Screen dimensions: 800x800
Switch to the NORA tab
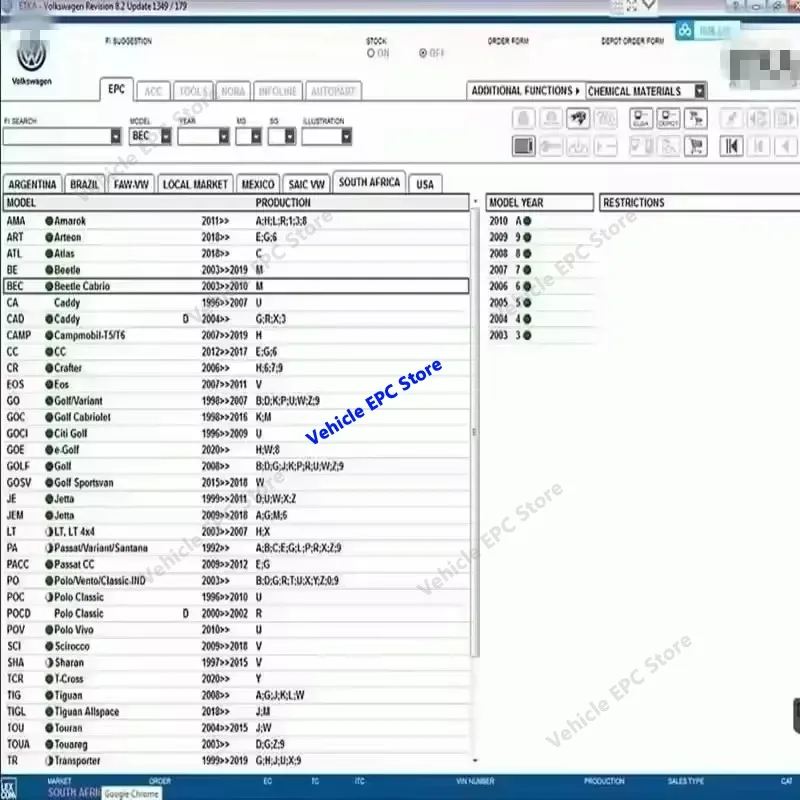tap(233, 91)
